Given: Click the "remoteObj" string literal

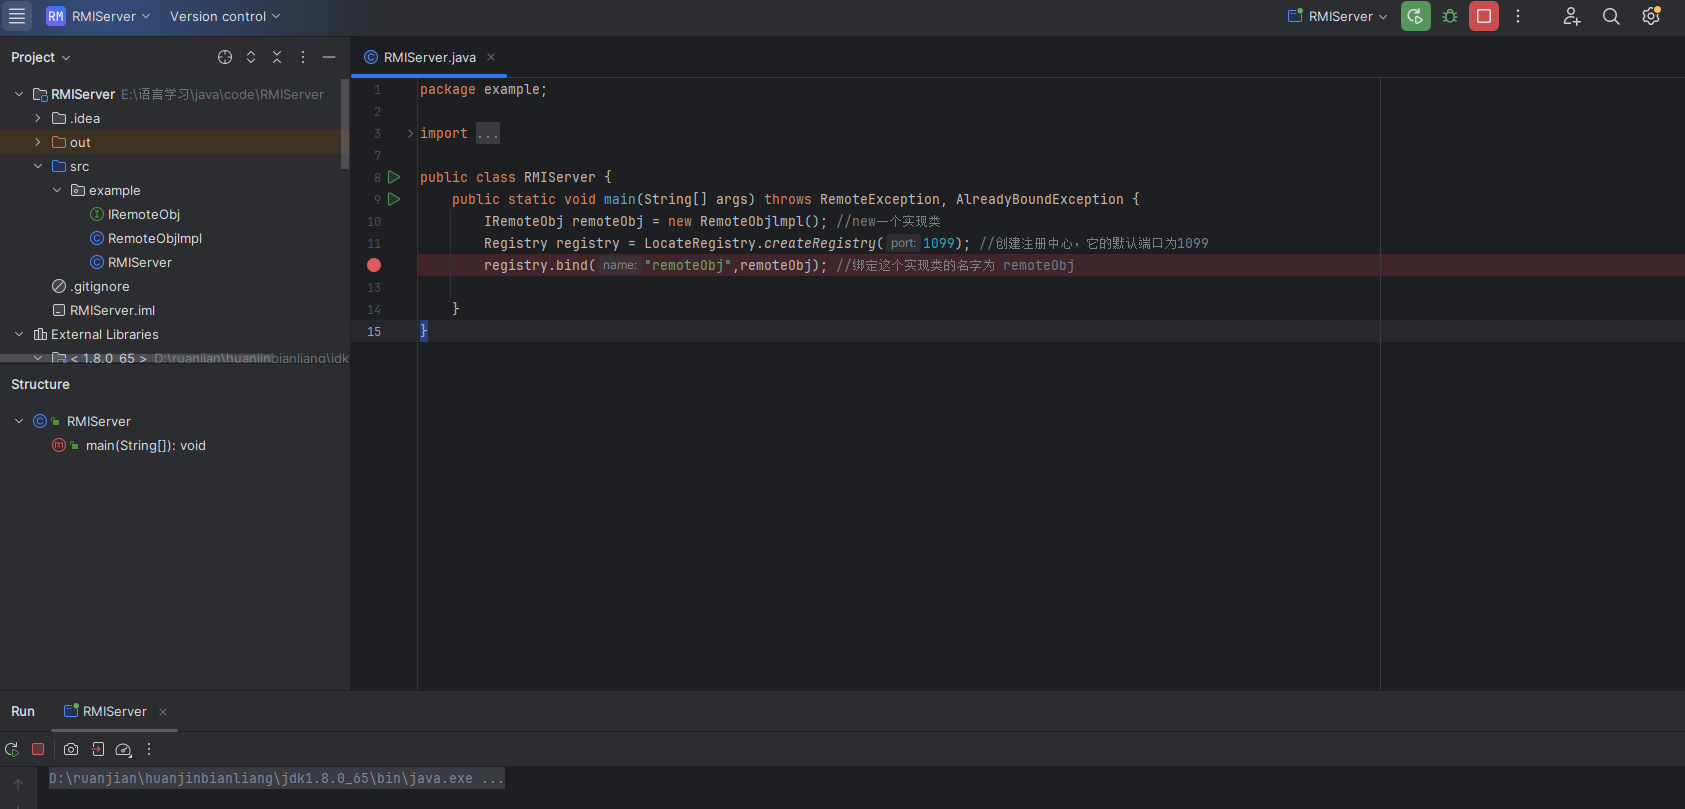Looking at the screenshot, I should 688,265.
